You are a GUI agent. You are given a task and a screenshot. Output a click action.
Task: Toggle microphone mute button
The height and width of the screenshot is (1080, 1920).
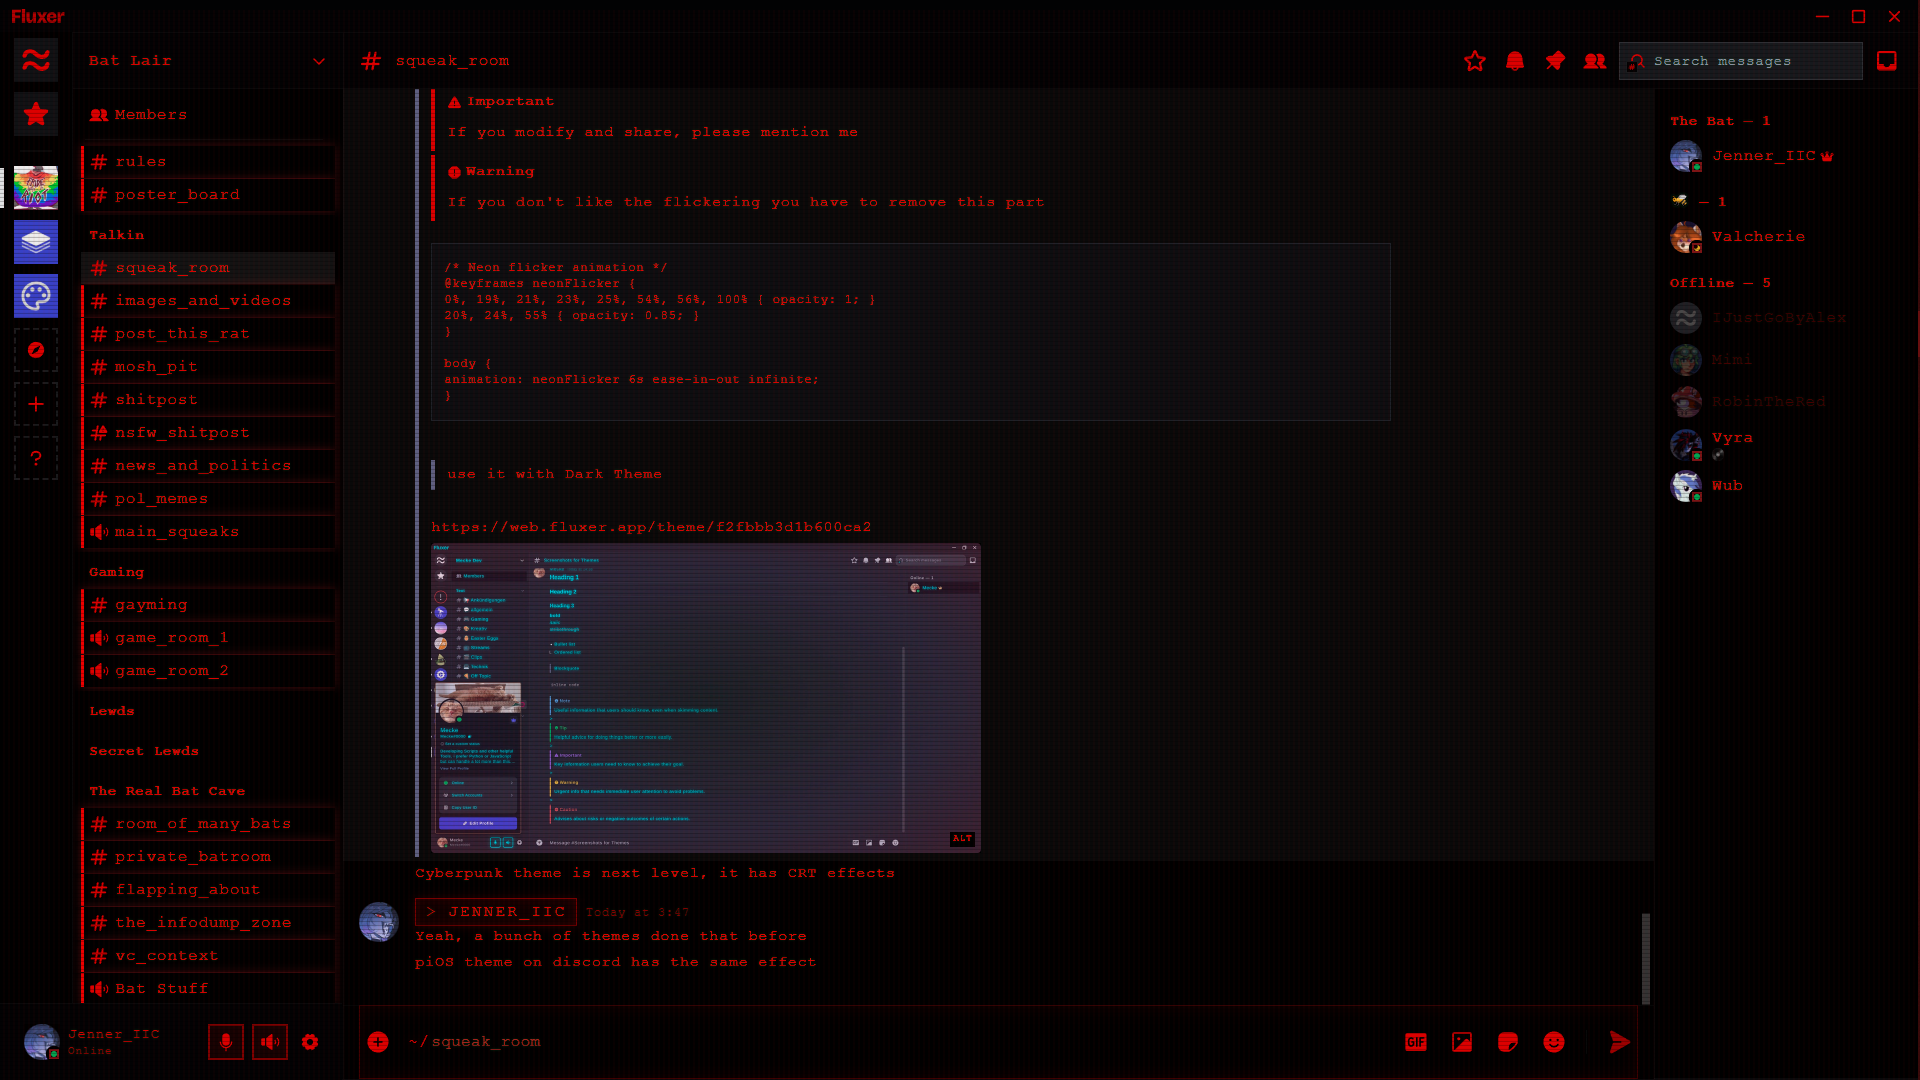[x=226, y=1042]
